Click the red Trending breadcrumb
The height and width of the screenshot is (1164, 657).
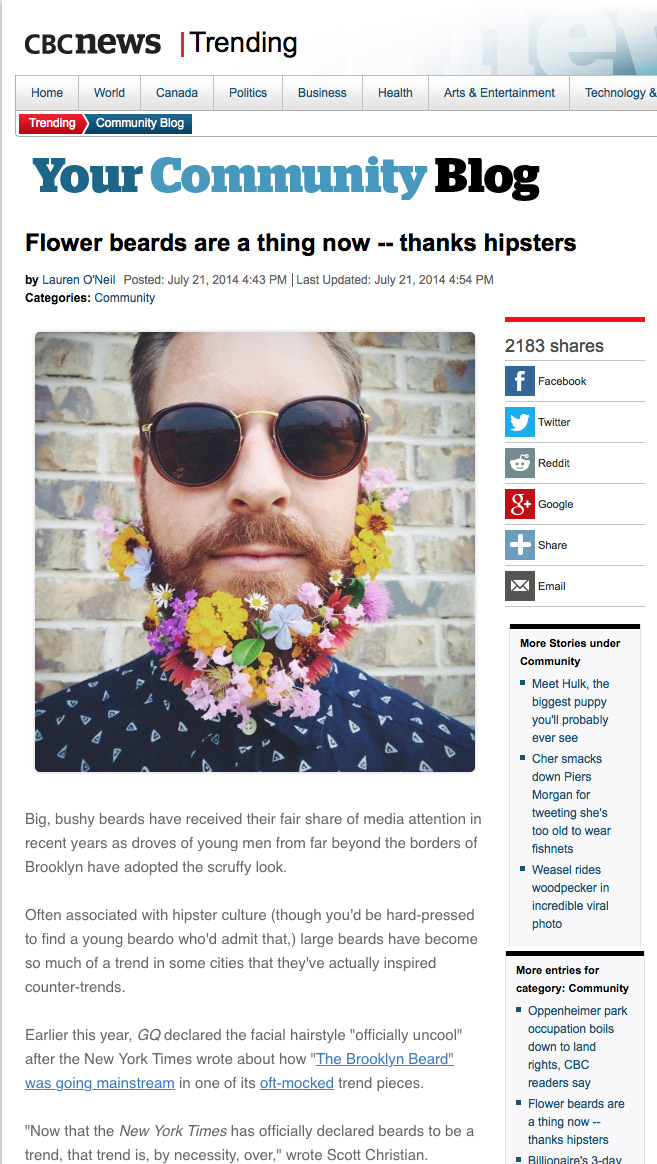click(x=51, y=123)
